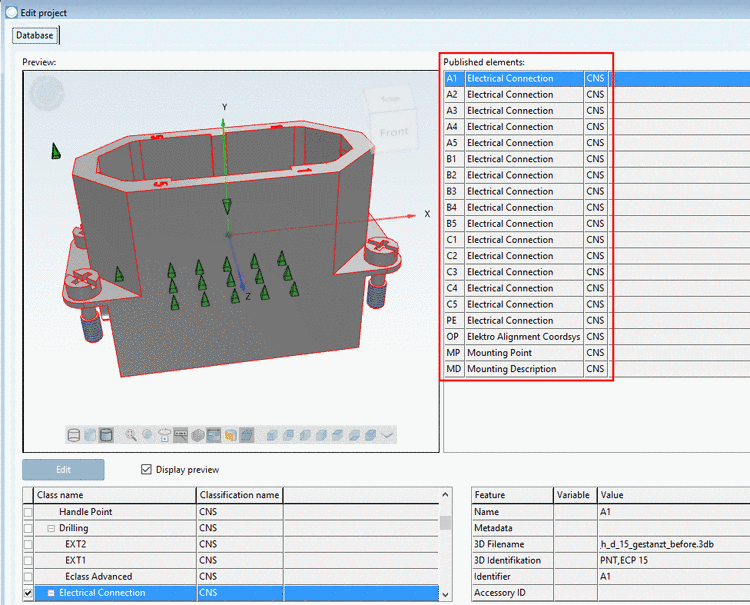Click the zoom magnifier icon in preview toolbar
Viewport: 750px width, 605px height.
coord(131,435)
